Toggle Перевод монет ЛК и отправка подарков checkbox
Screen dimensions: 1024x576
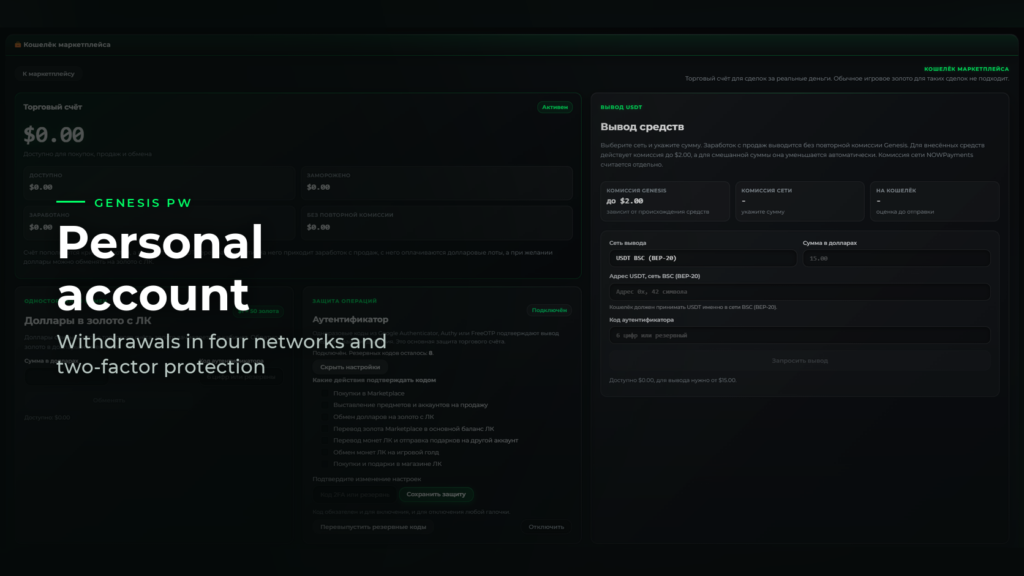(x=325, y=440)
